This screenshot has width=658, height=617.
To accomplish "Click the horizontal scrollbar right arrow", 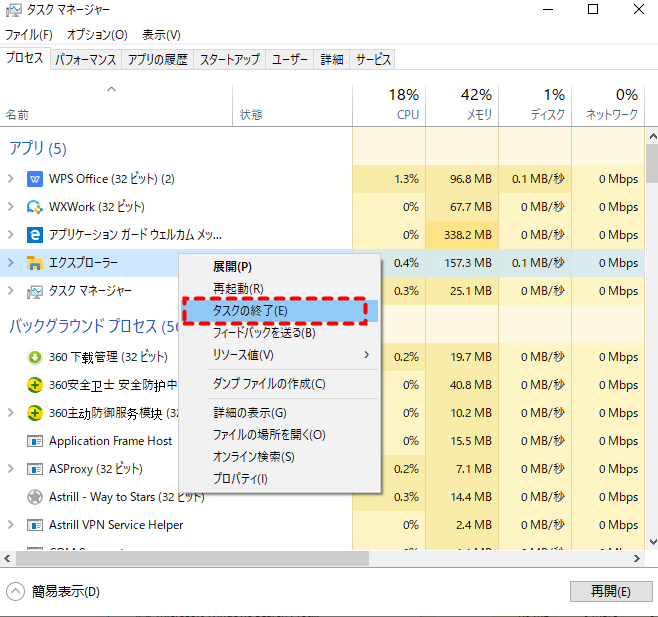I will coord(637,559).
